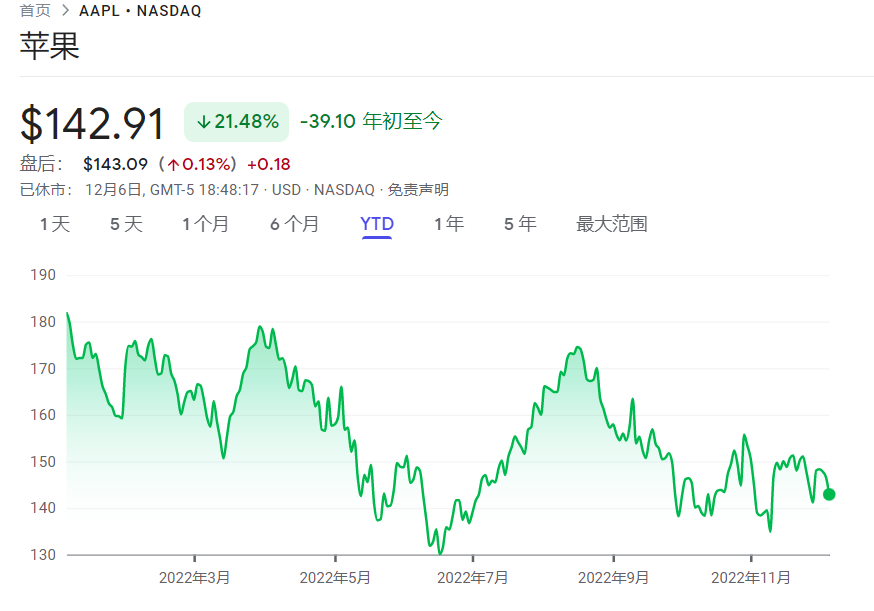Click the 2022年9月 axis label

coord(613,578)
